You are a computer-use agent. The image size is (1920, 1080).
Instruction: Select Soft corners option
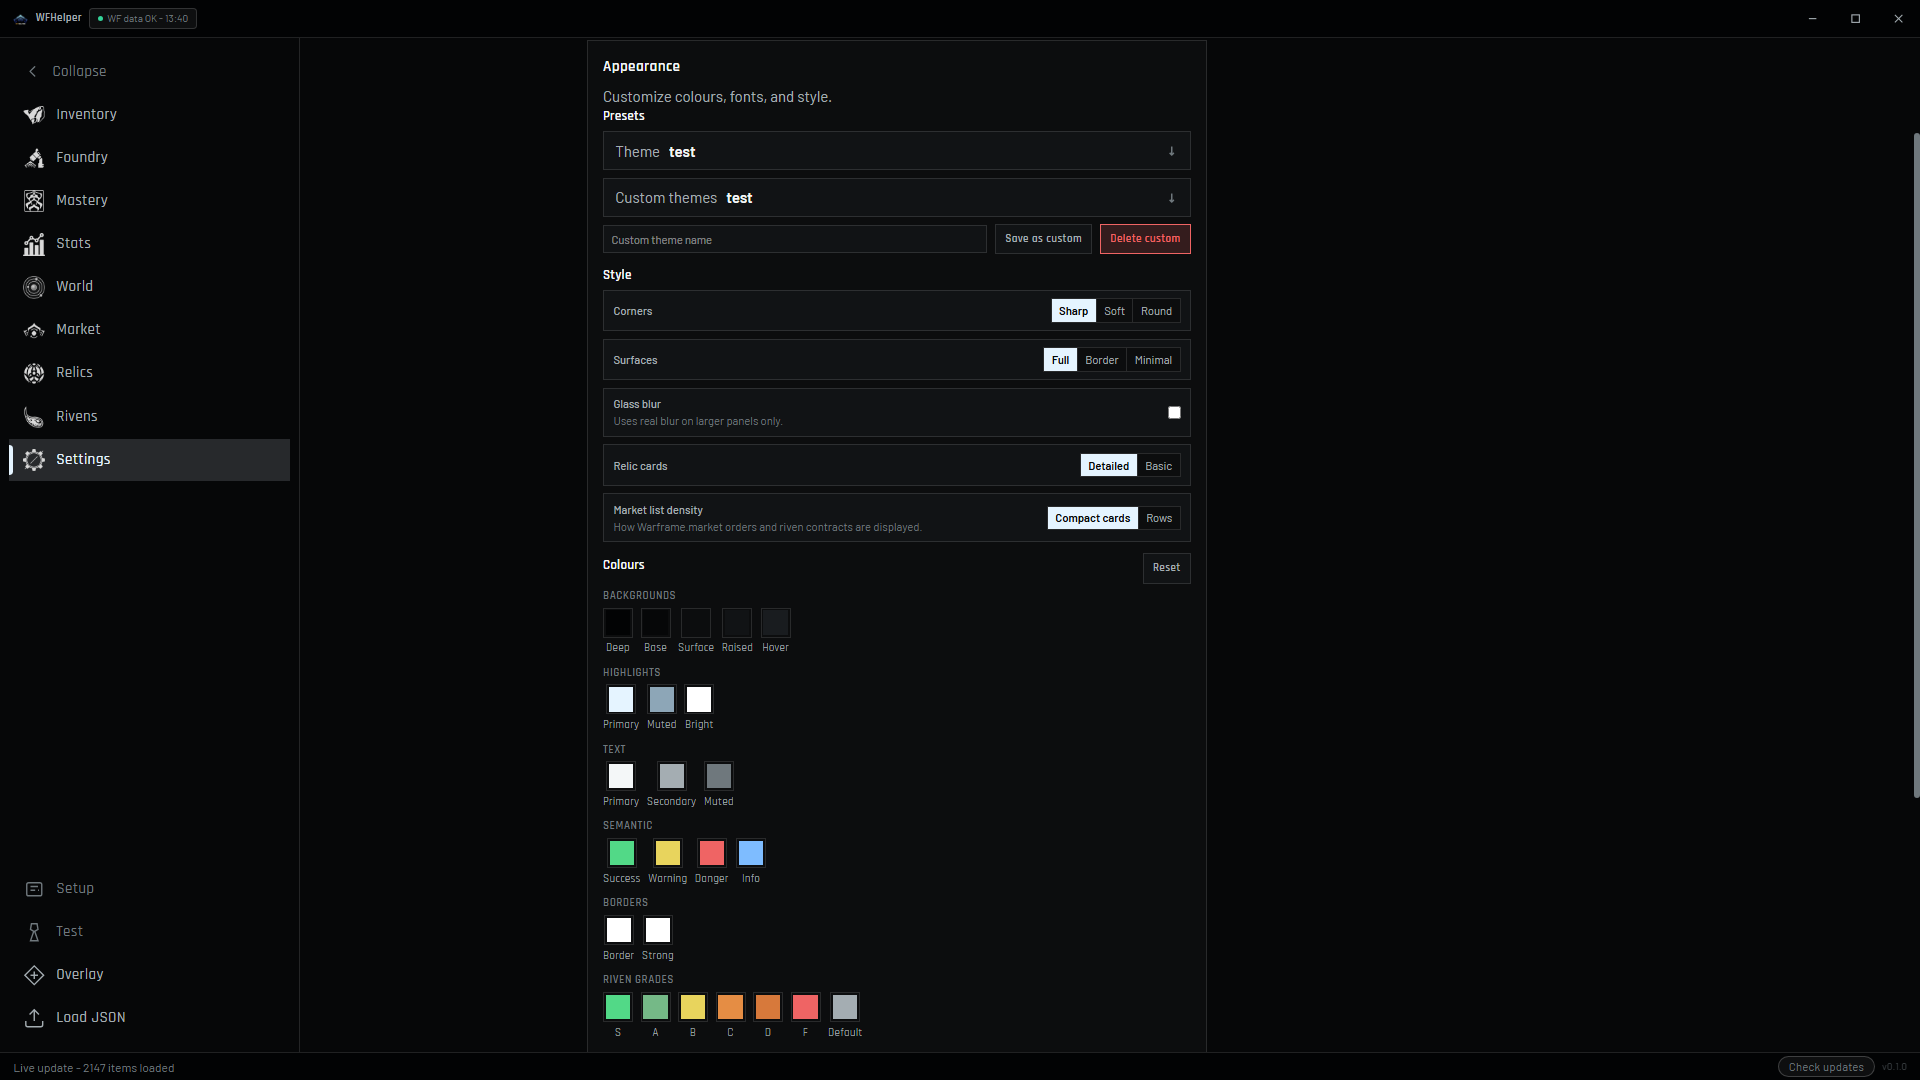pyautogui.click(x=1114, y=311)
